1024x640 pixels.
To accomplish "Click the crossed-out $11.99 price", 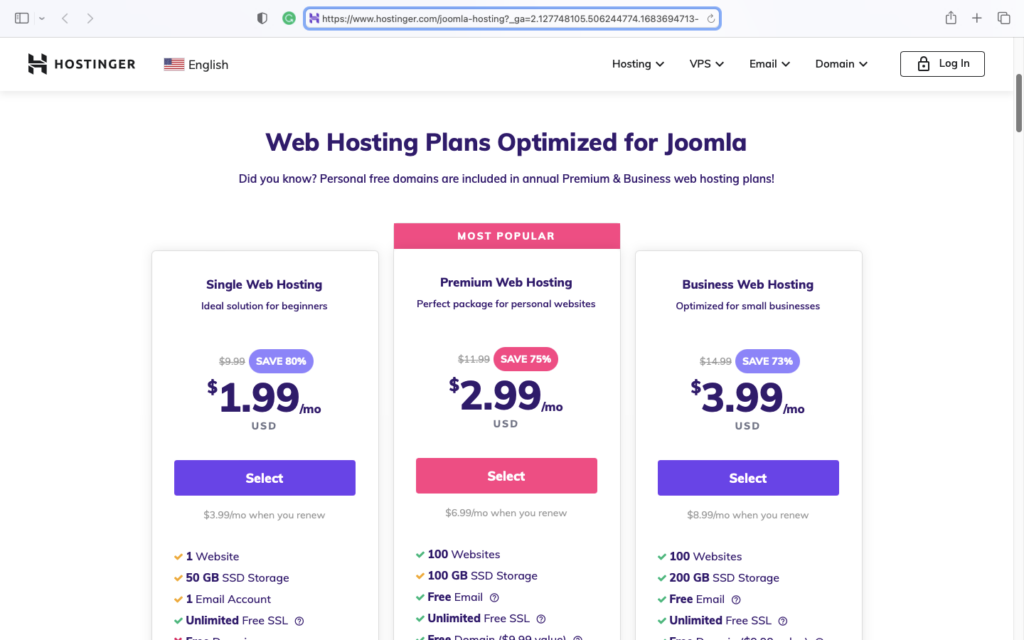I will click(x=473, y=359).
